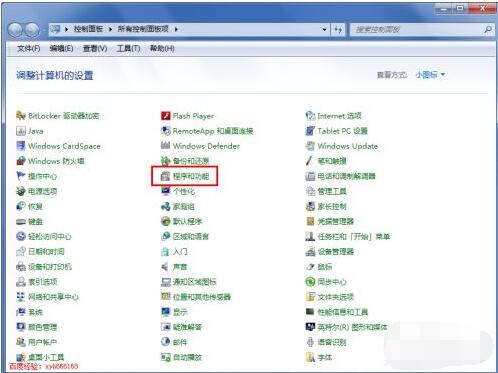Click the 字体 fonts icon
The width and height of the screenshot is (498, 373).
tap(310, 357)
